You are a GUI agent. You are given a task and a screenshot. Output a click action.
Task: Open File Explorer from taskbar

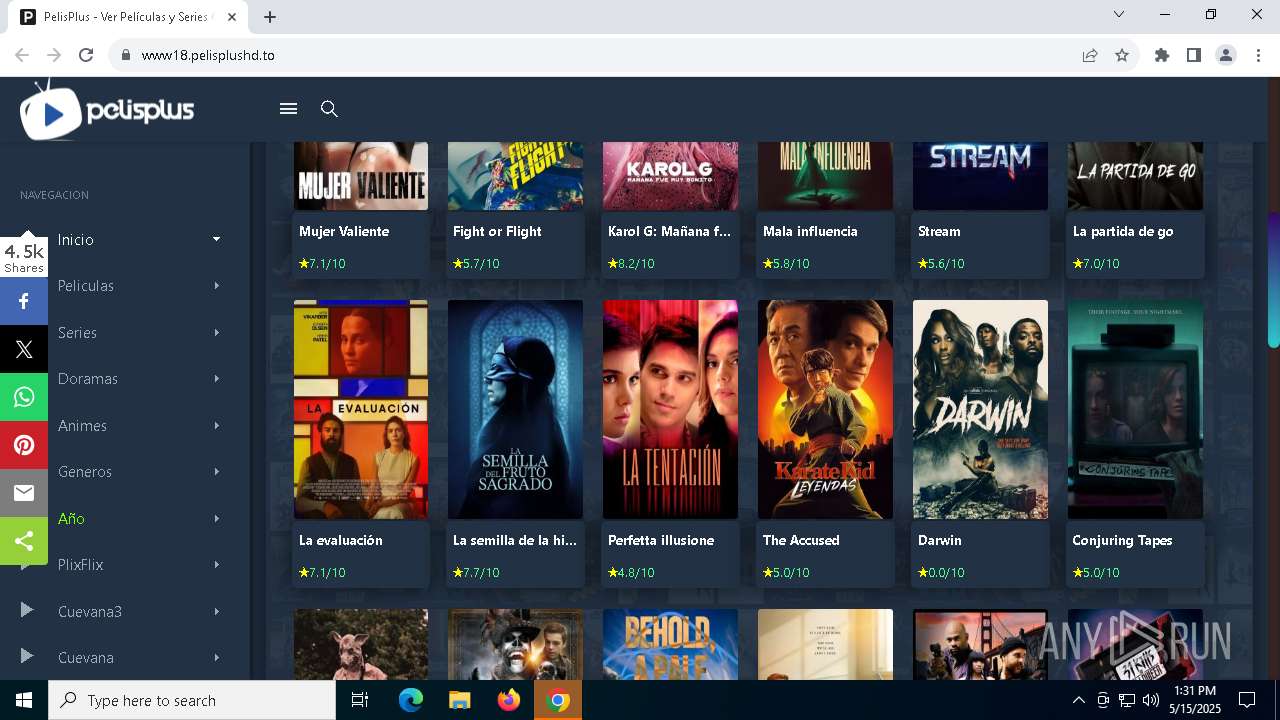tap(460, 700)
